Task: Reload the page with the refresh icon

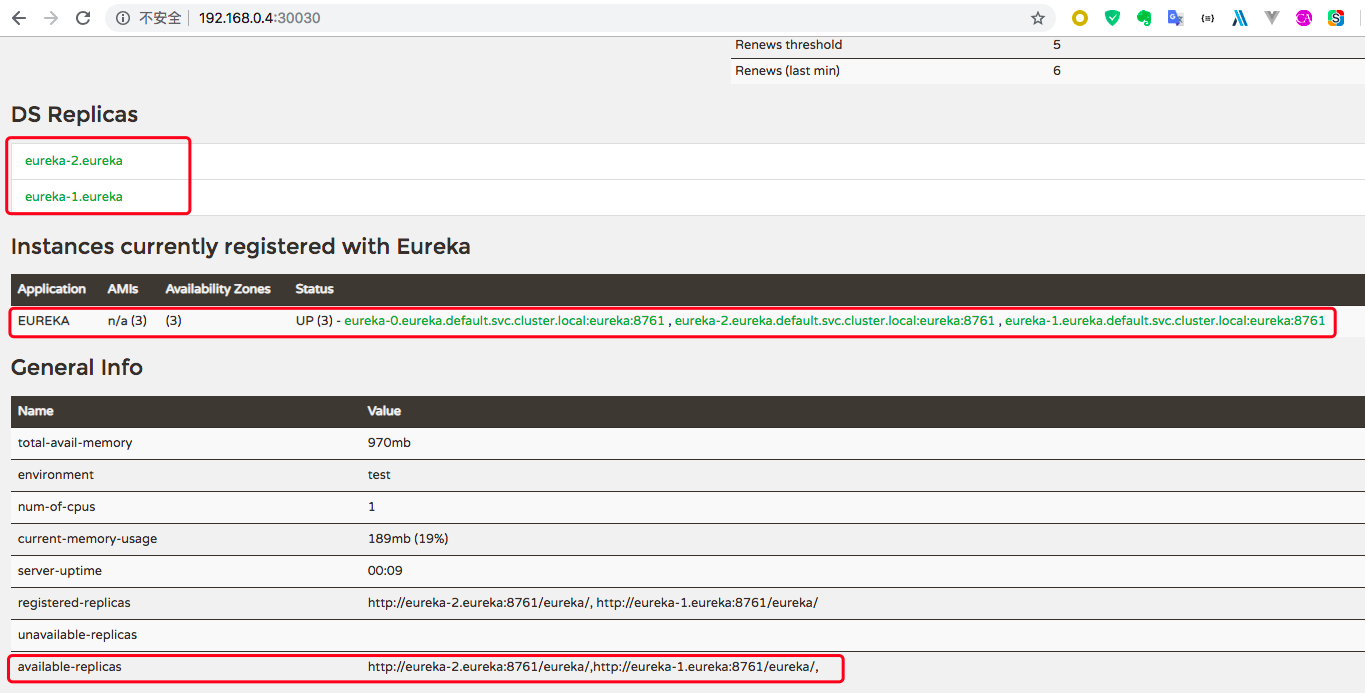Action: tap(83, 18)
